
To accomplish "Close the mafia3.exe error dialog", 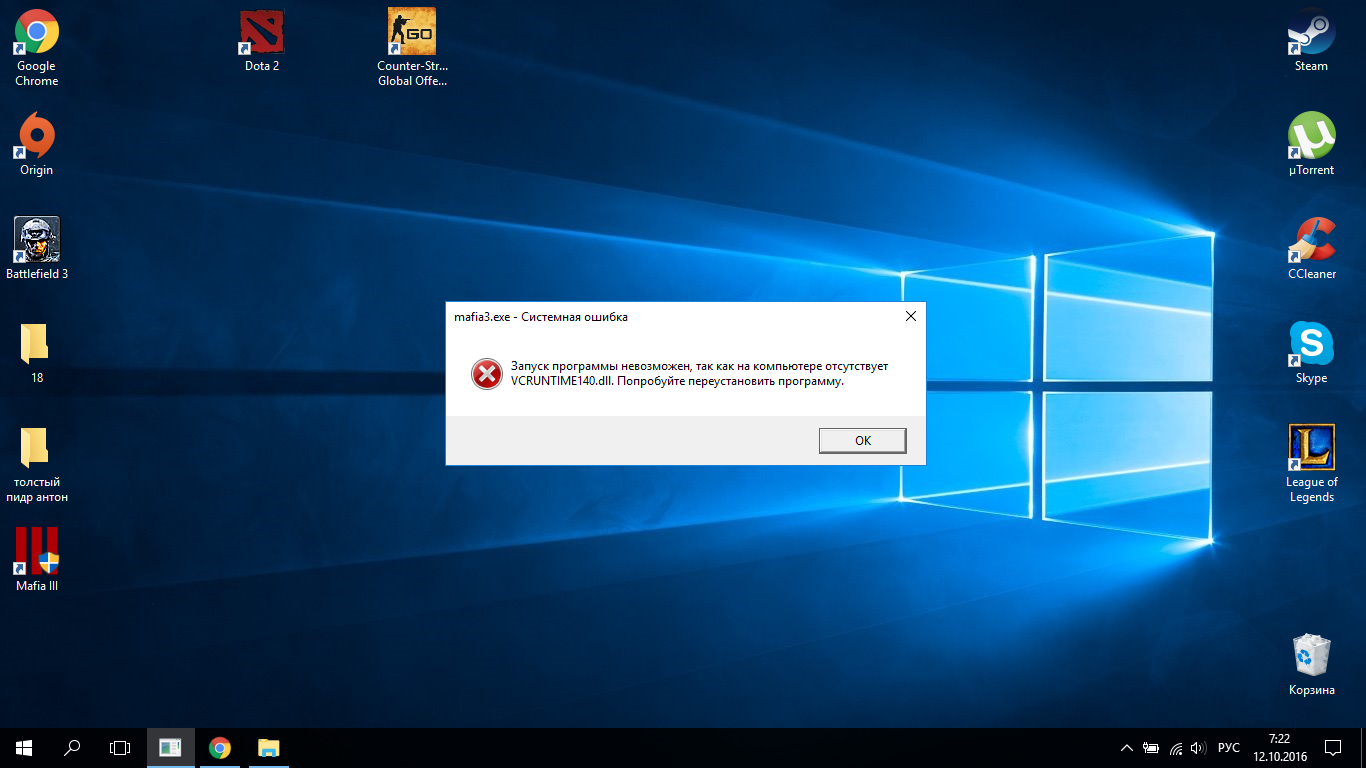I will click(x=910, y=316).
